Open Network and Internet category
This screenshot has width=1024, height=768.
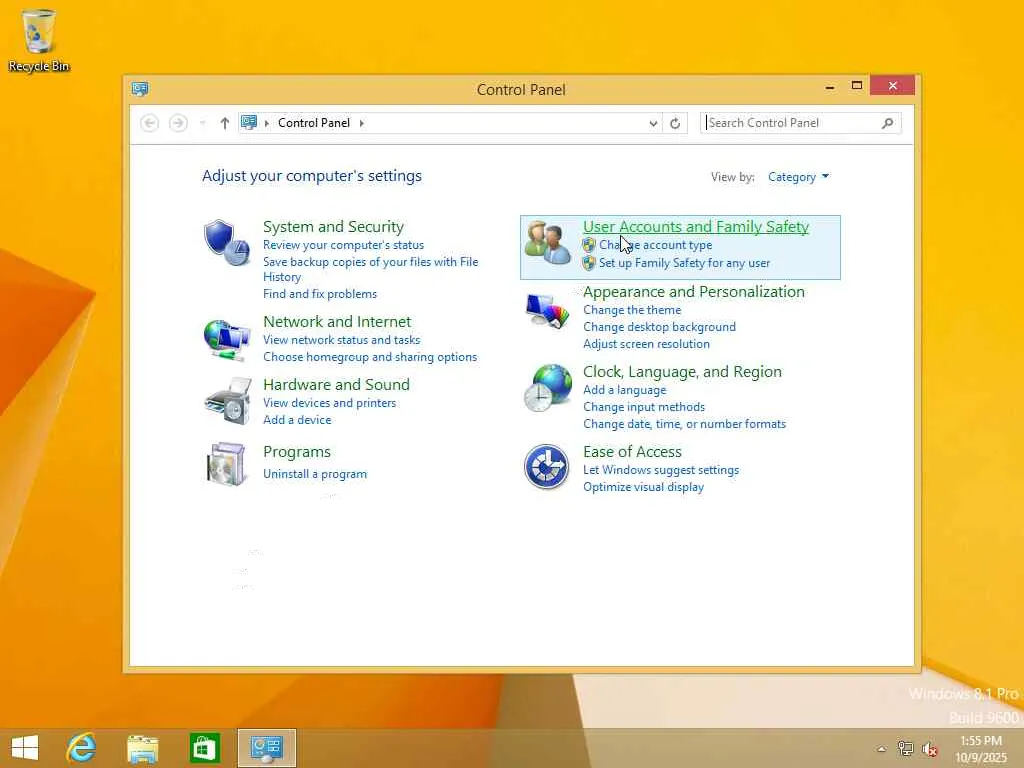(x=337, y=321)
